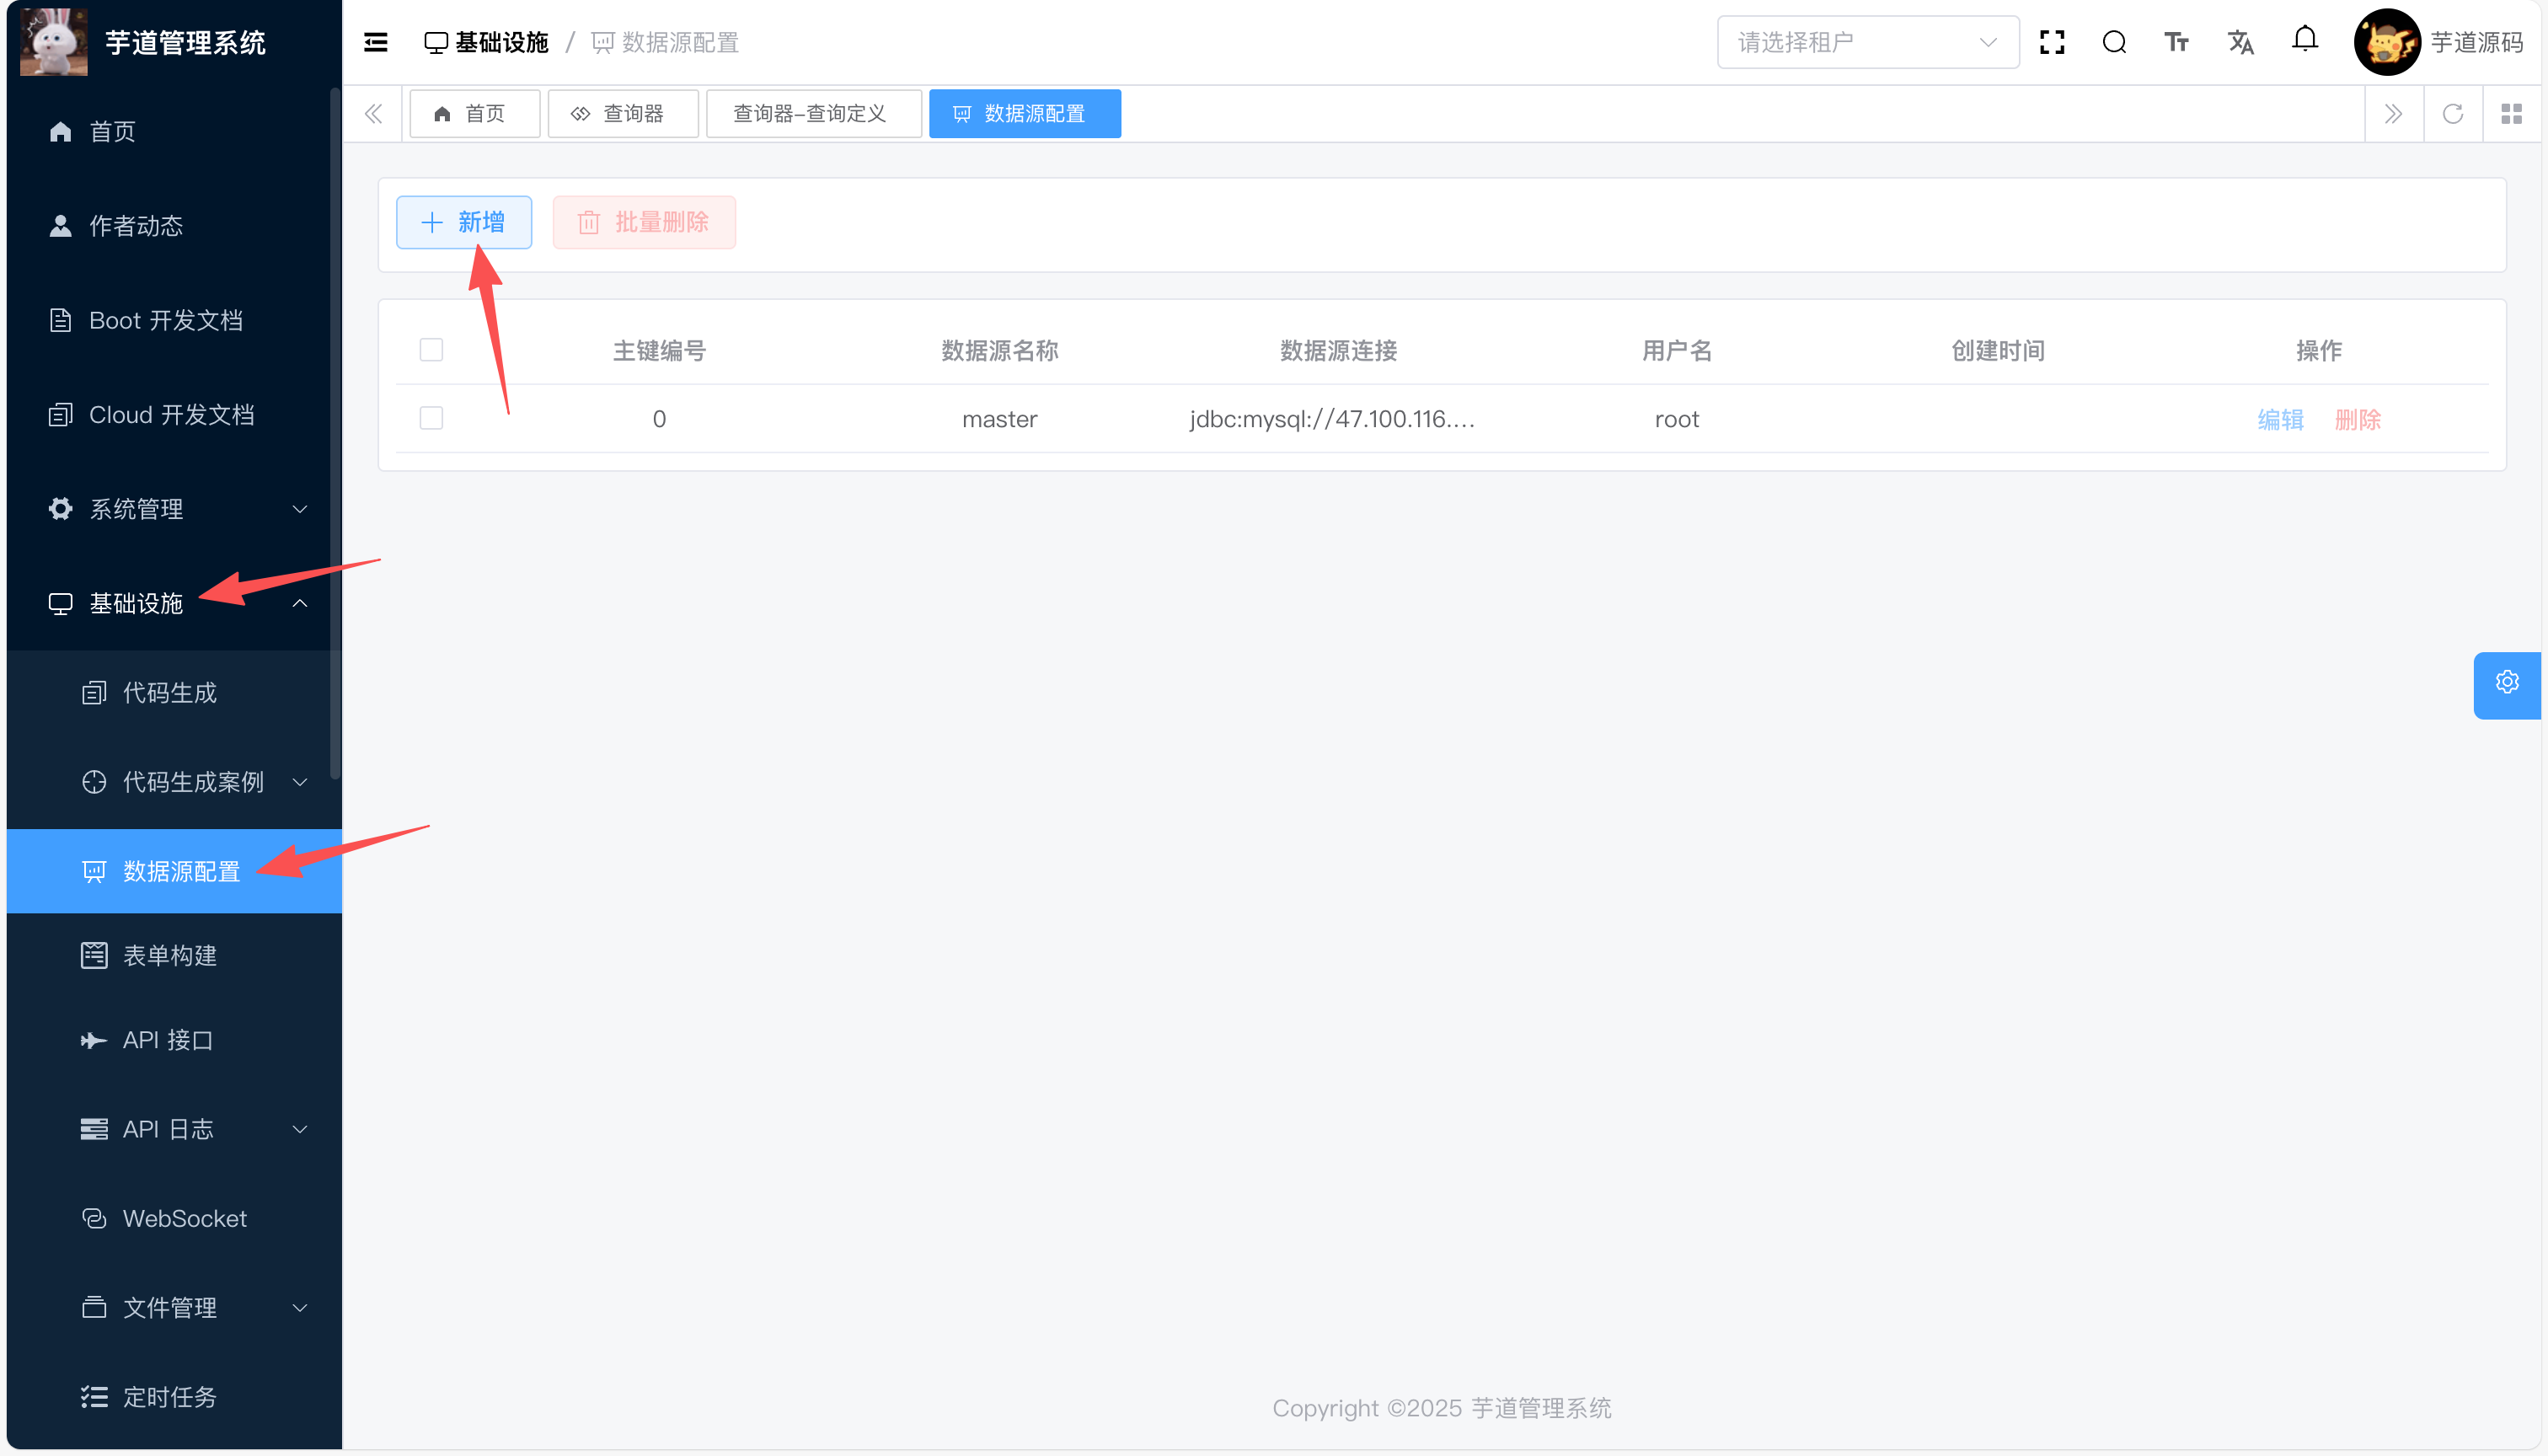The width and height of the screenshot is (2548, 1456).
Task: Open the notifications bell
Action: click(x=2305, y=40)
